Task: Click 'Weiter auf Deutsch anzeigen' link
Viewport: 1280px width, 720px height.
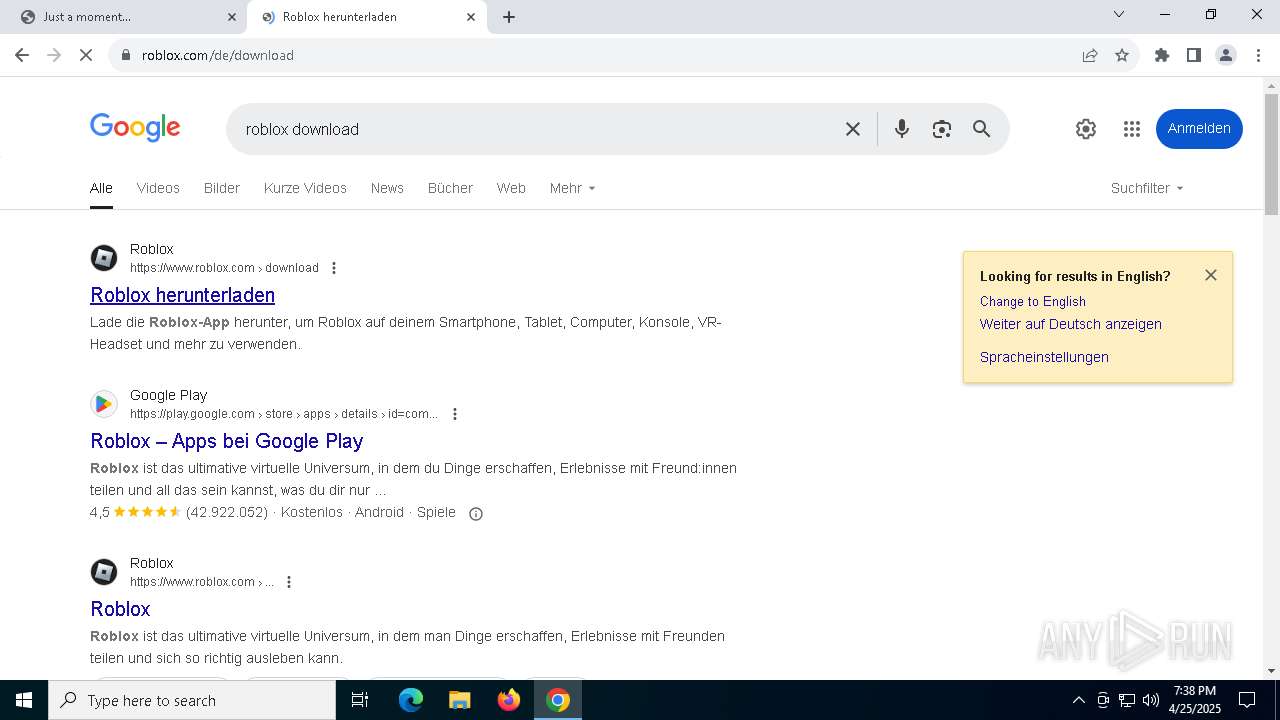Action: click(x=1071, y=324)
